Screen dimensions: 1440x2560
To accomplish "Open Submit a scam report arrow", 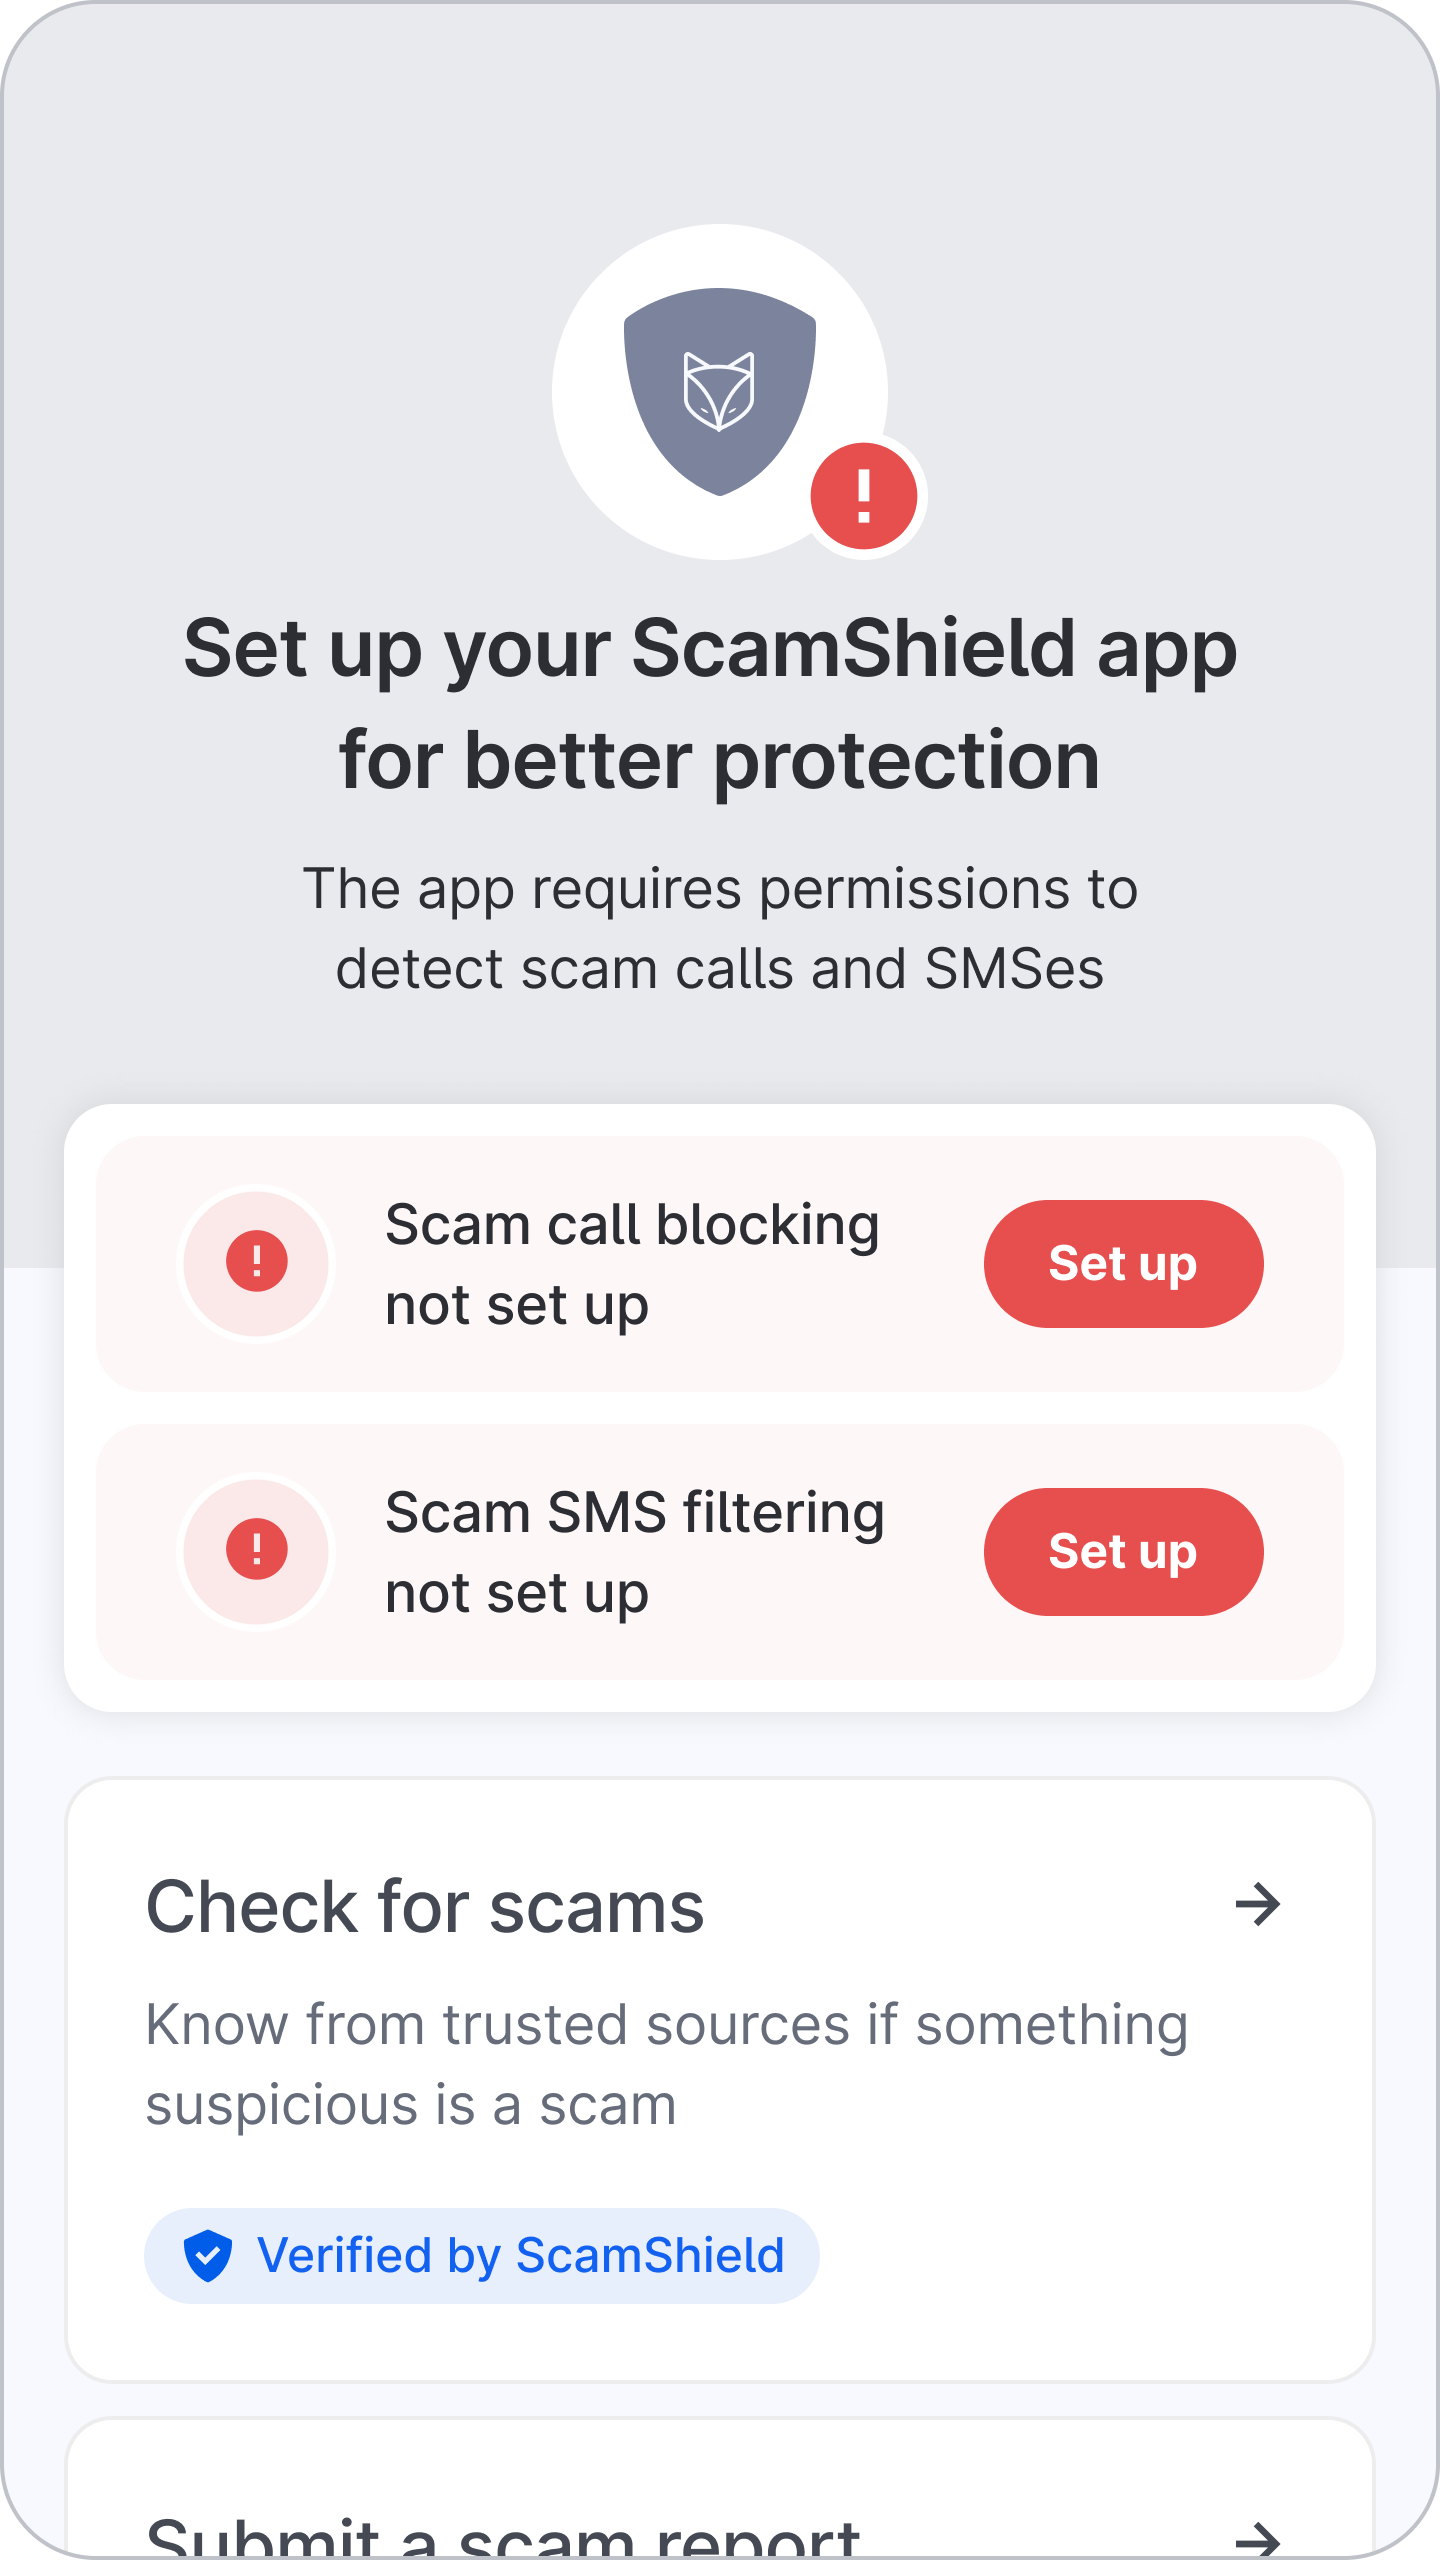I will [x=1258, y=2540].
